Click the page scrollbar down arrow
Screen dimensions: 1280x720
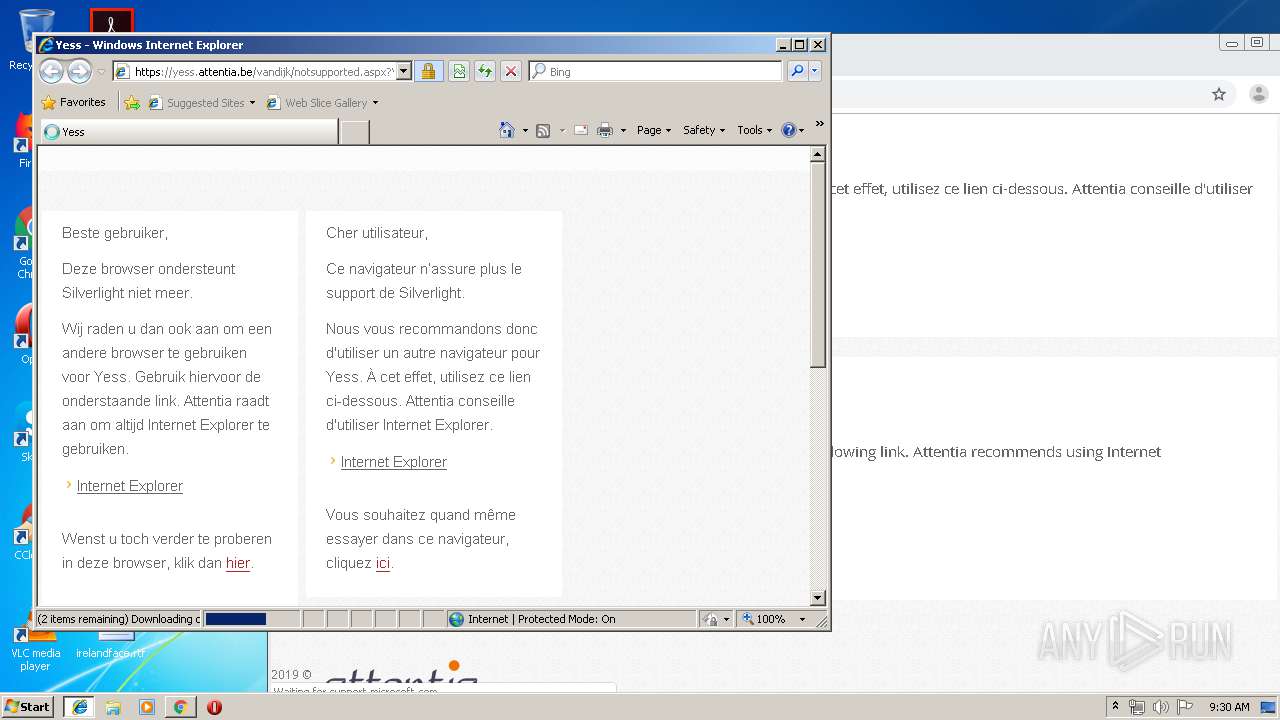pyautogui.click(x=818, y=598)
